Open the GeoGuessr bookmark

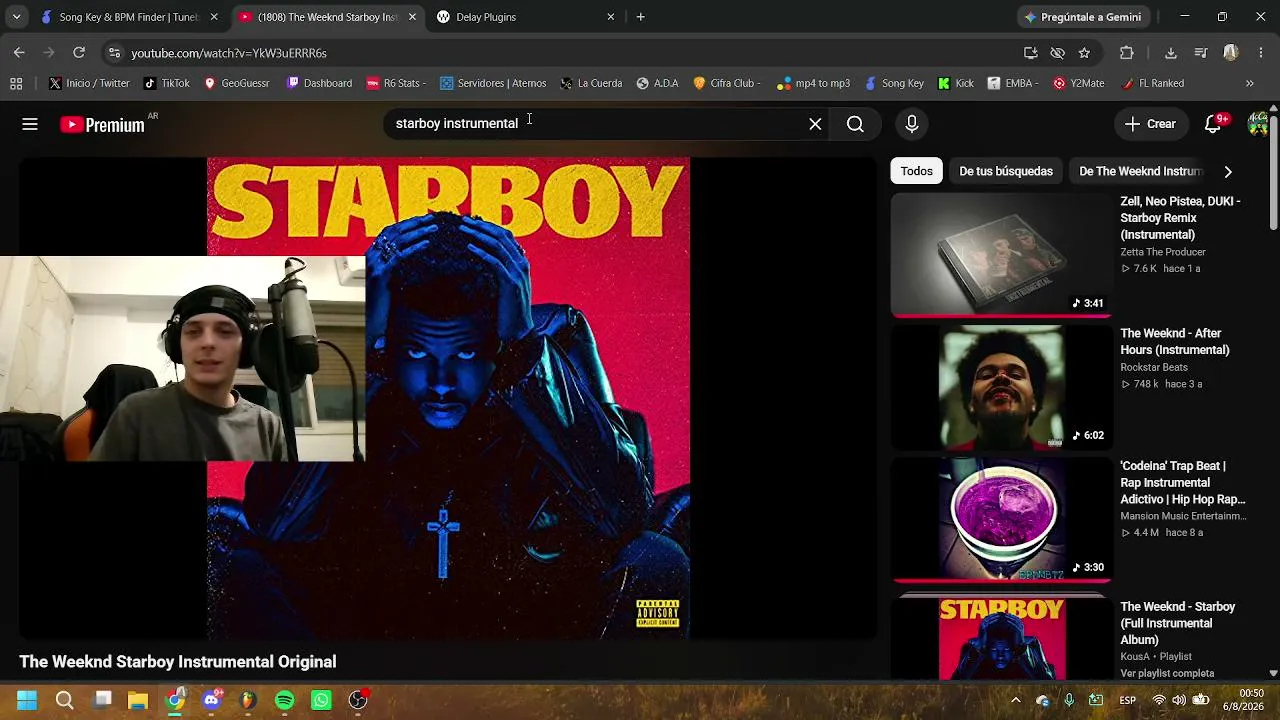(236, 83)
